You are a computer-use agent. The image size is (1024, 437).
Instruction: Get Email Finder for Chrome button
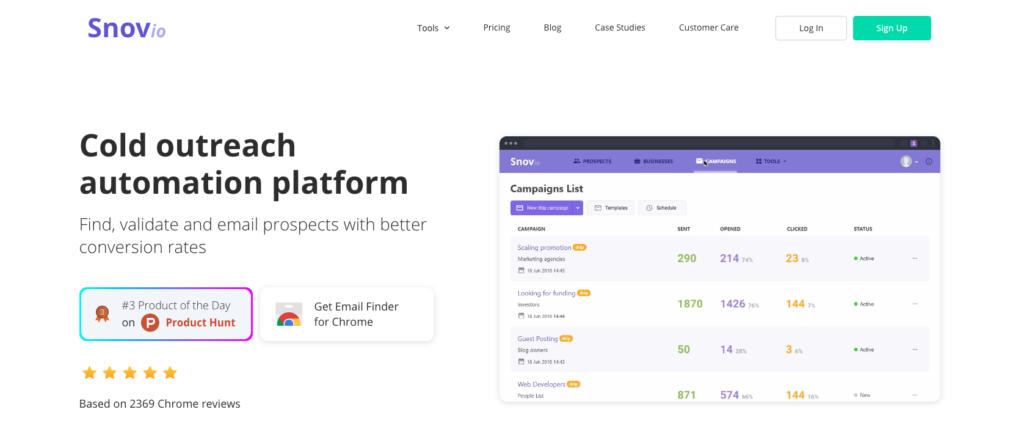[347, 314]
